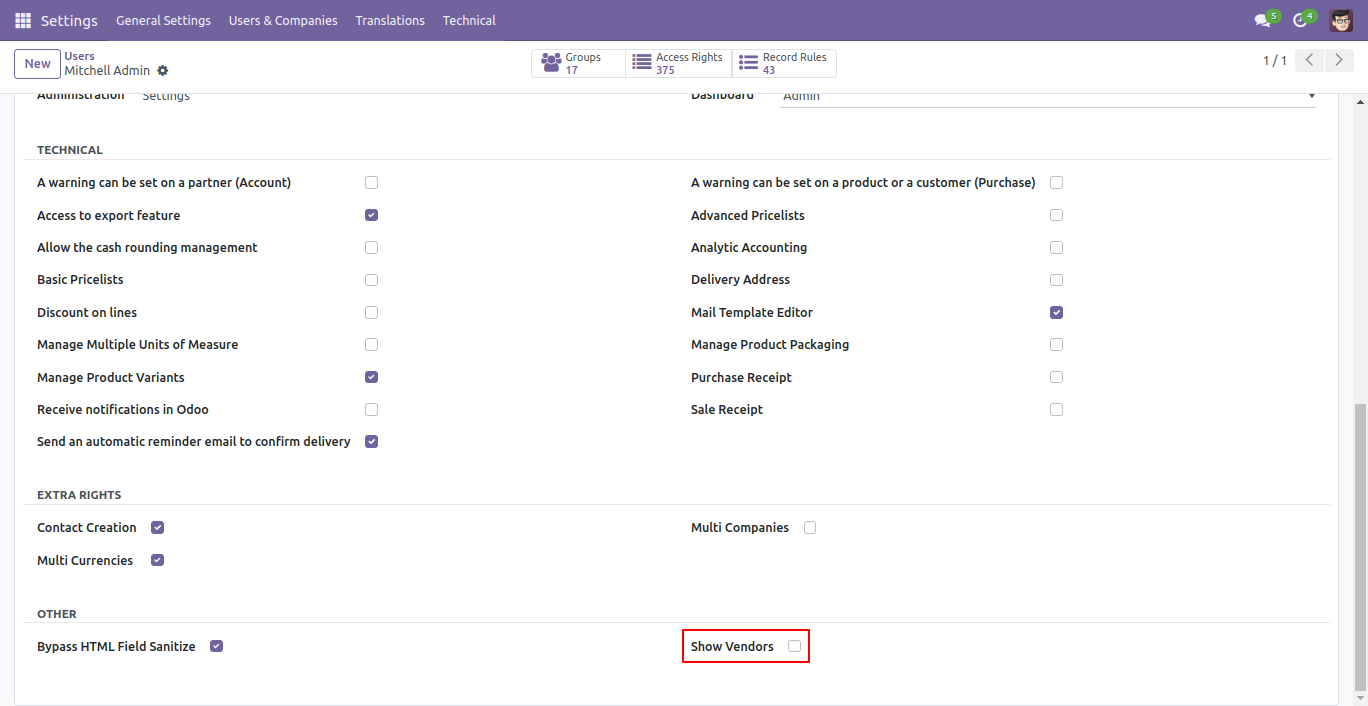Enable Manage Multiple Units of Measure
Screen dimensions: 1368x706
point(372,344)
